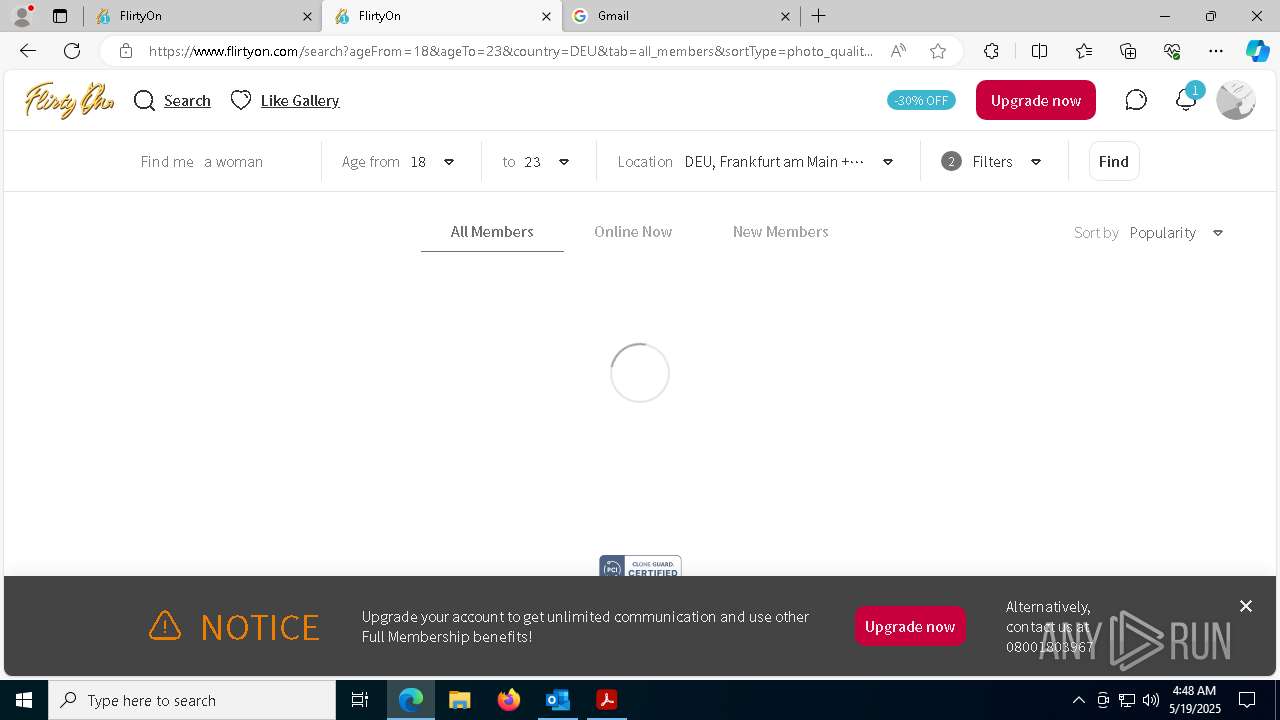View site information lock icon
Screen dimensions: 1280x720
pyautogui.click(x=126, y=51)
